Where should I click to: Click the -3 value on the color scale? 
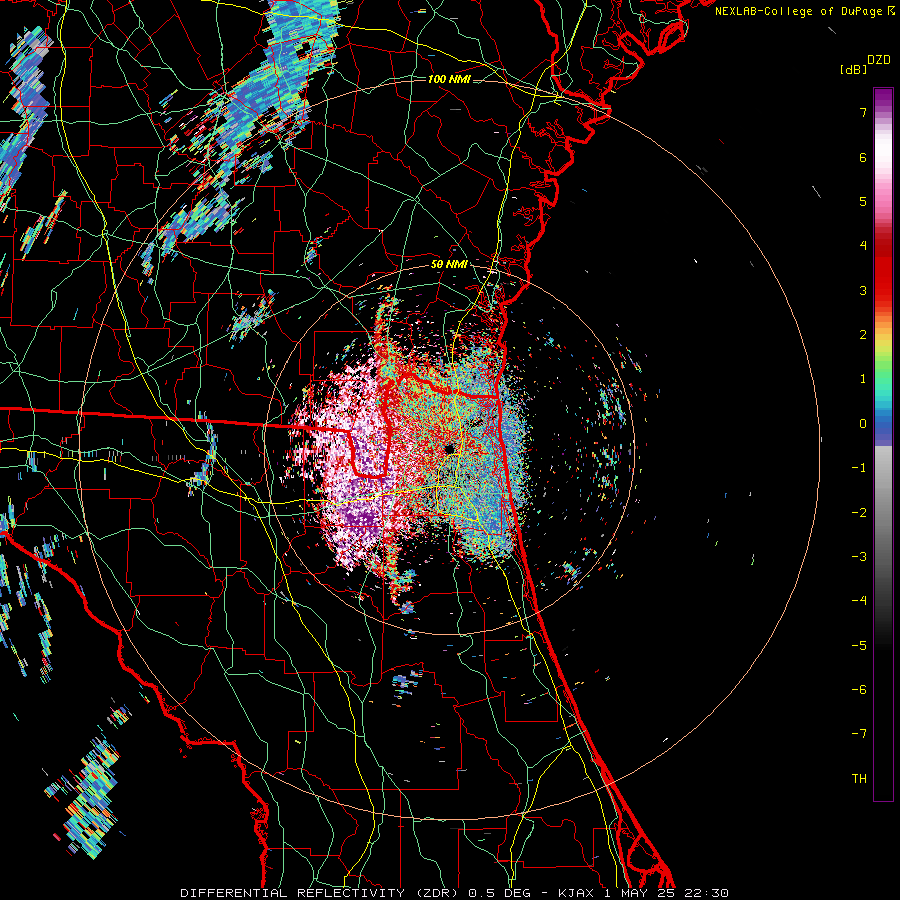(x=859, y=557)
